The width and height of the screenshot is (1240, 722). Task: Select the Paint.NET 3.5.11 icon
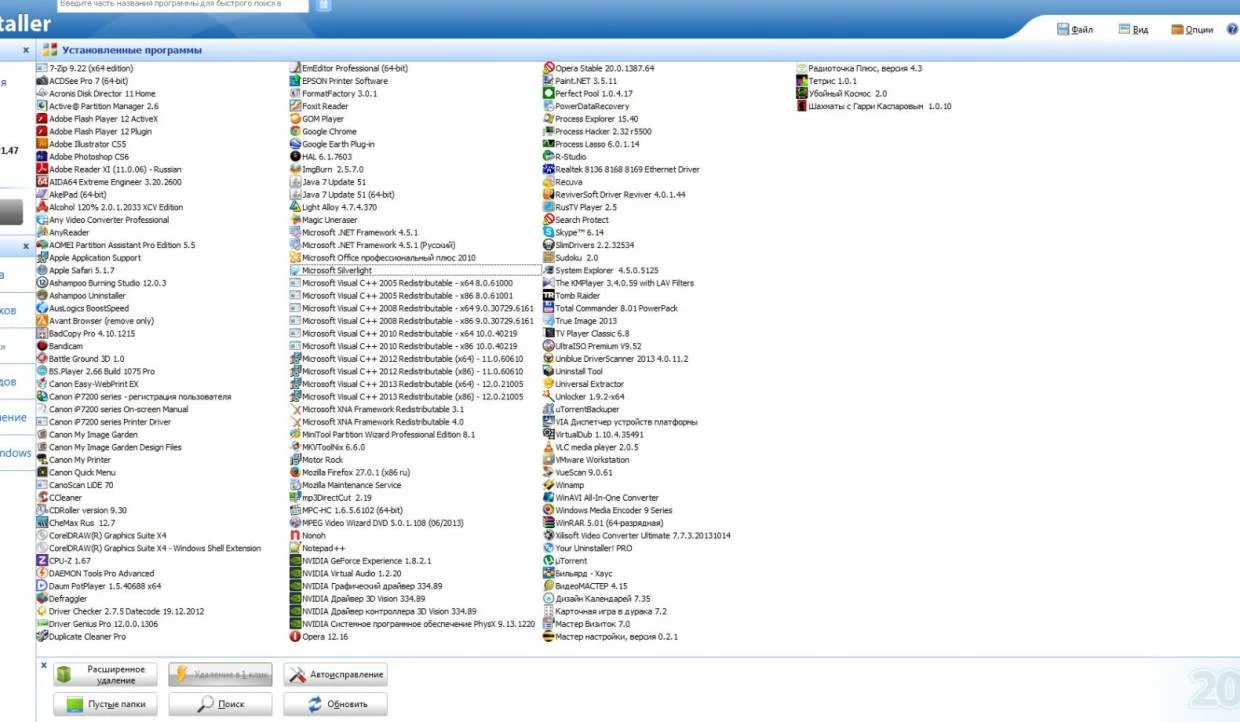coord(548,81)
